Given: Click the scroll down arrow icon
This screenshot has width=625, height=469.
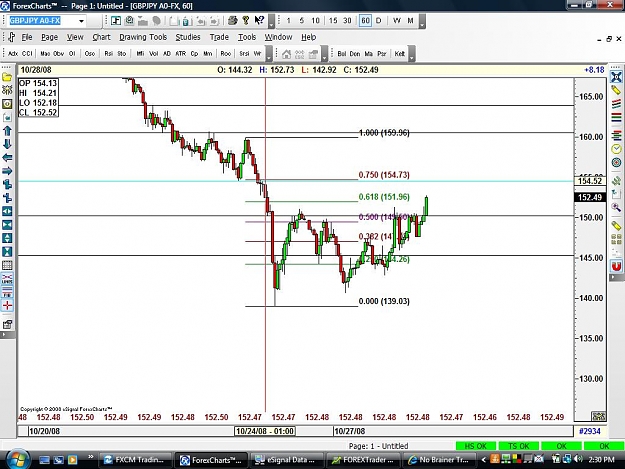Looking at the screenshot, I should (x=7, y=144).
